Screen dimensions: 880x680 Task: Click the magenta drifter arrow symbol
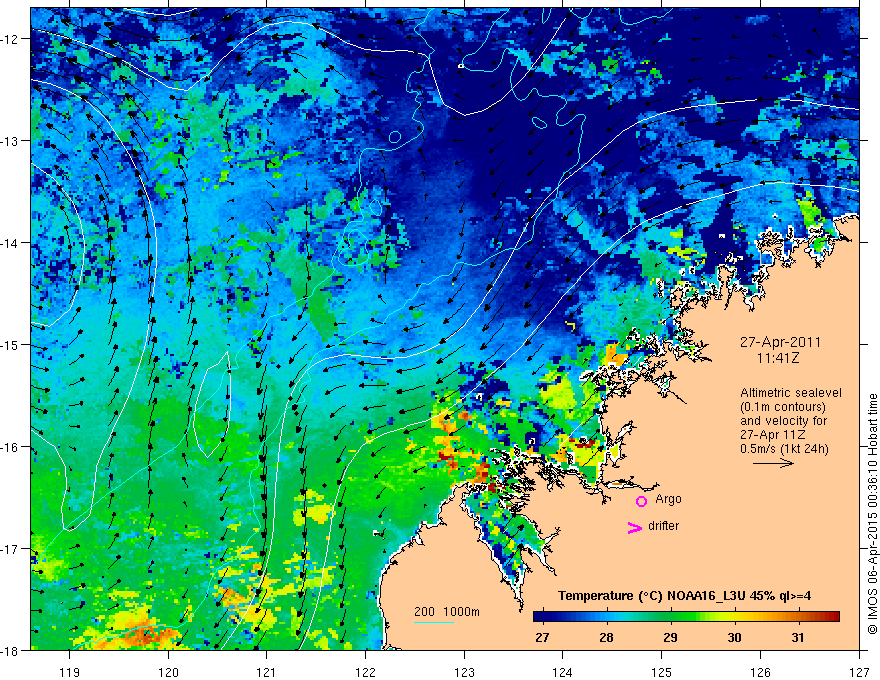tap(634, 527)
